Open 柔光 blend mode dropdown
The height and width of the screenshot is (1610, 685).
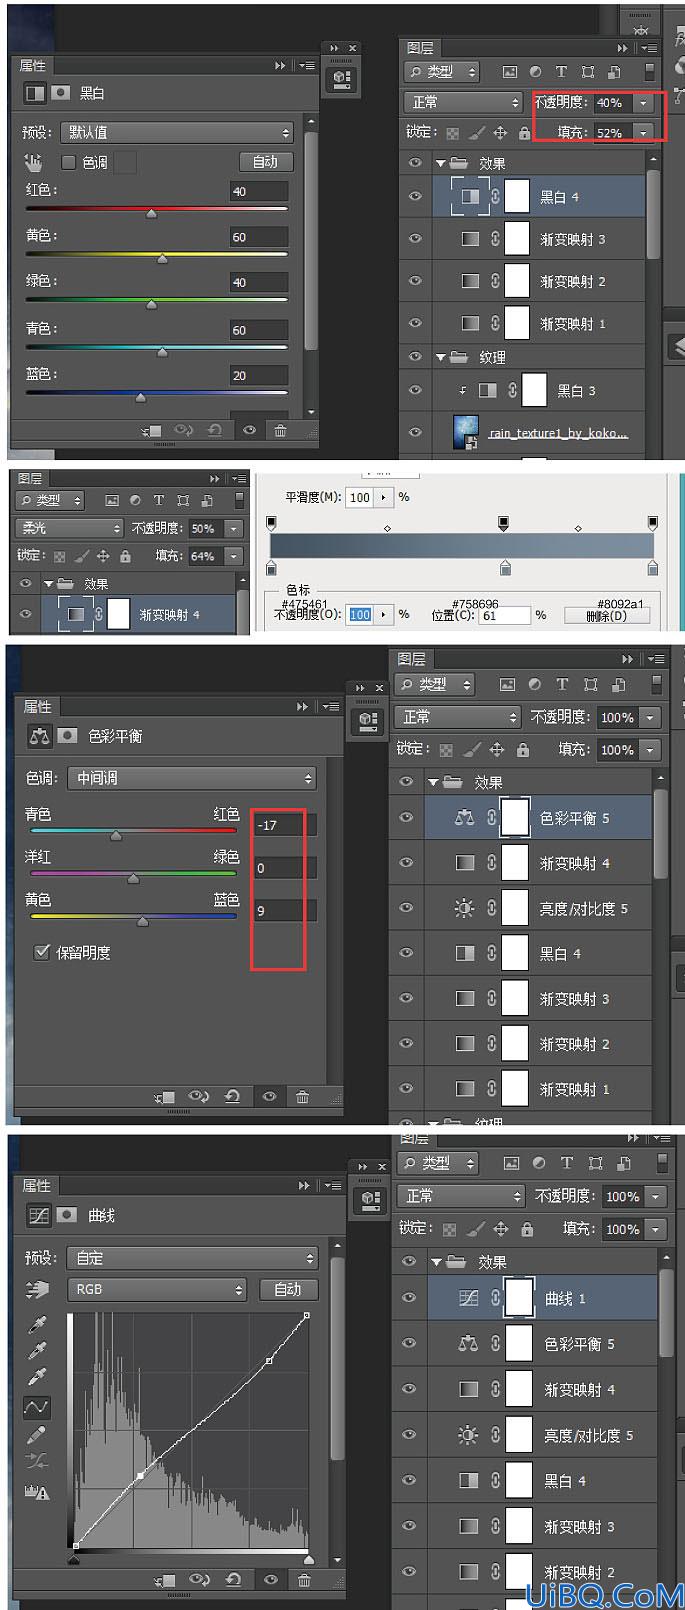(x=69, y=528)
